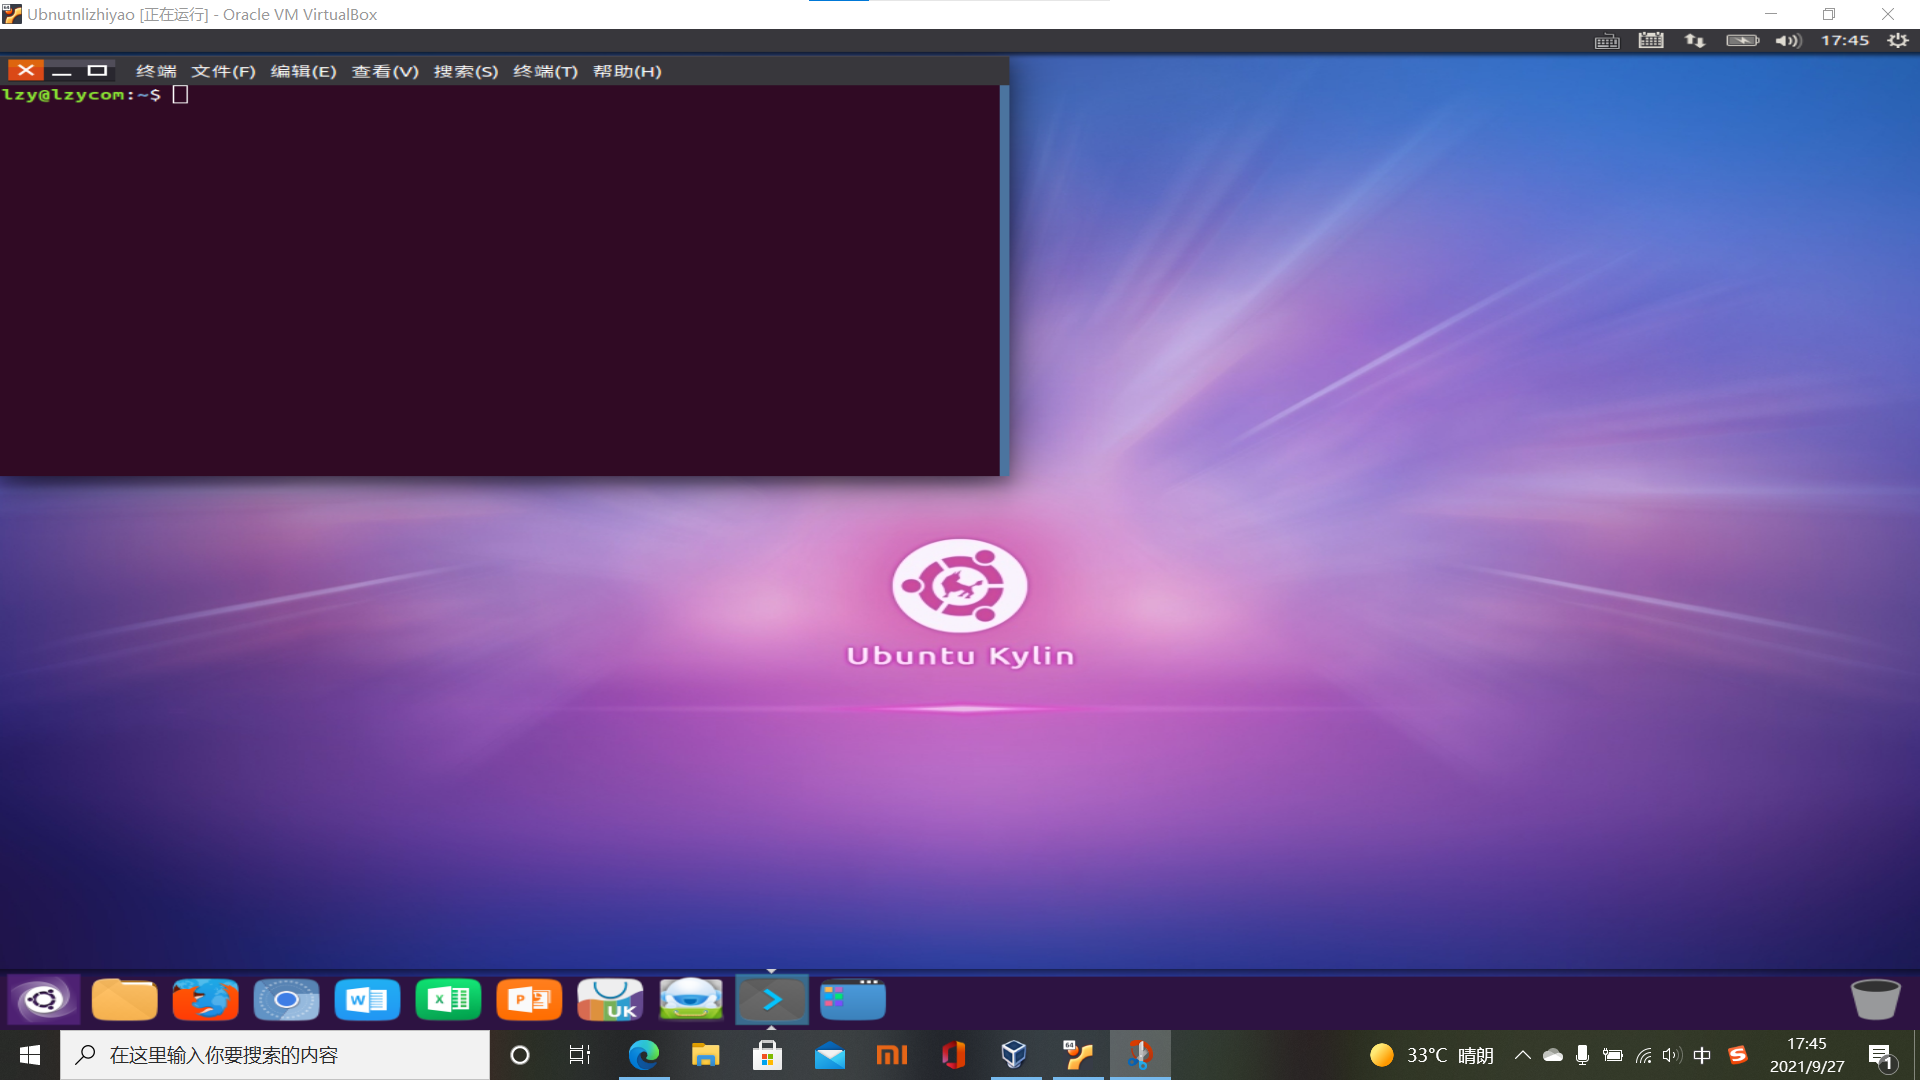
Task: Click the network up-down arrows indicator
Action: 1695,40
